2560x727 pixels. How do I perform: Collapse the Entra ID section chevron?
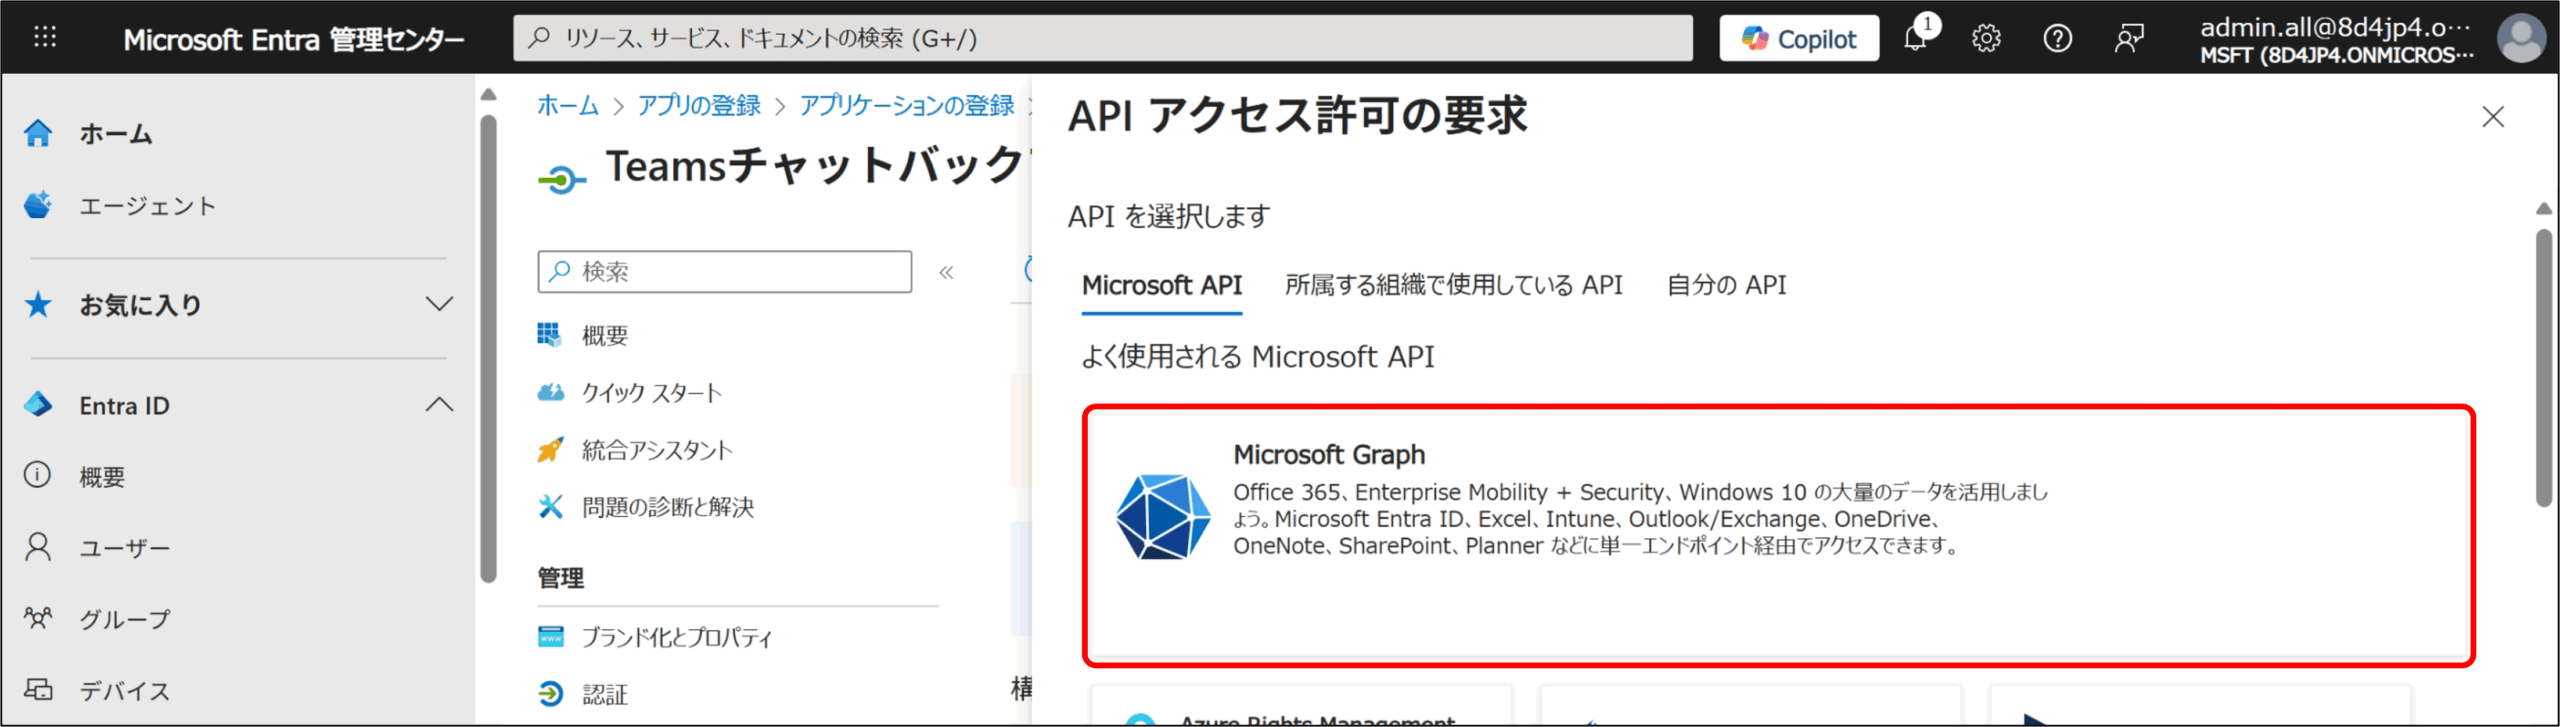439,405
